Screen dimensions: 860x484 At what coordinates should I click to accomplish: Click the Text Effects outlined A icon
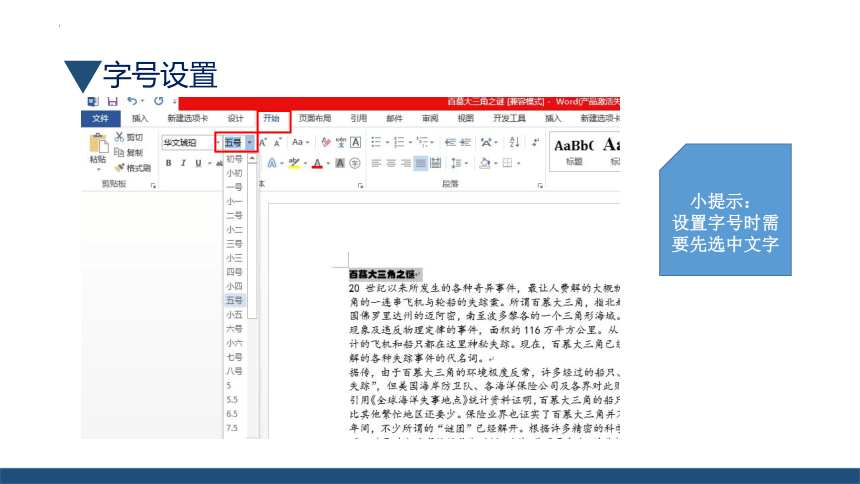tap(271, 163)
